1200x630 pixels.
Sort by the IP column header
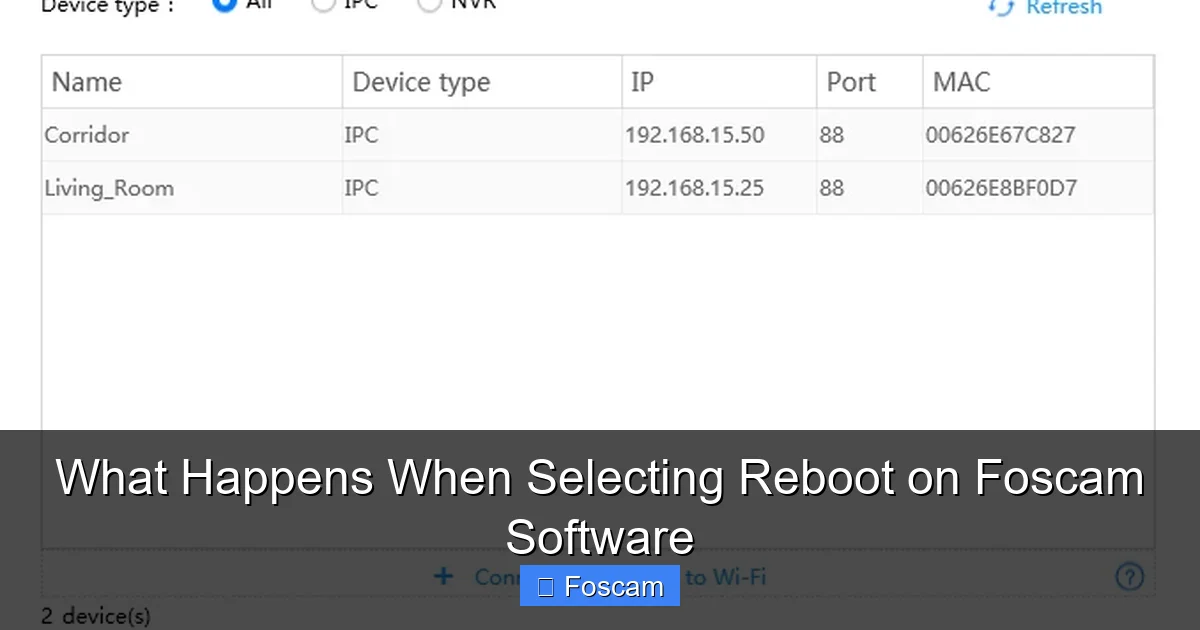tap(642, 82)
